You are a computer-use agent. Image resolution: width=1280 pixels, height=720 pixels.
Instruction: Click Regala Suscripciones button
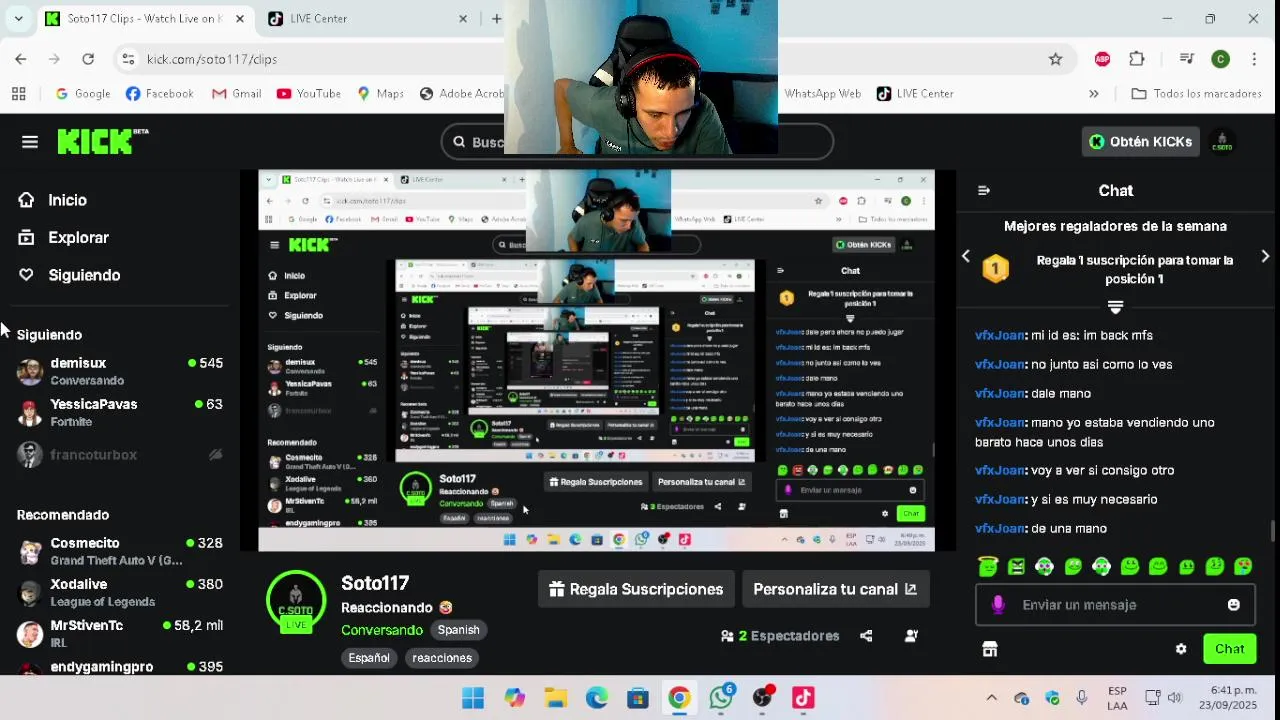[x=636, y=589]
